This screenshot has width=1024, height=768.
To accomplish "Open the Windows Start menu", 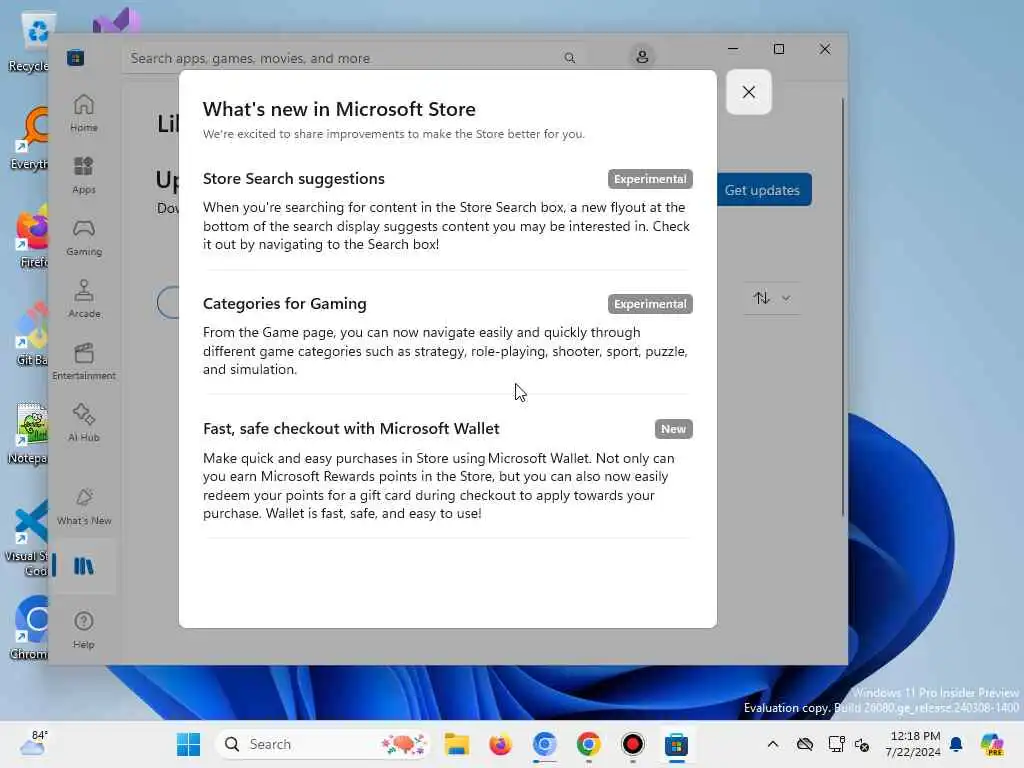I will point(189,744).
